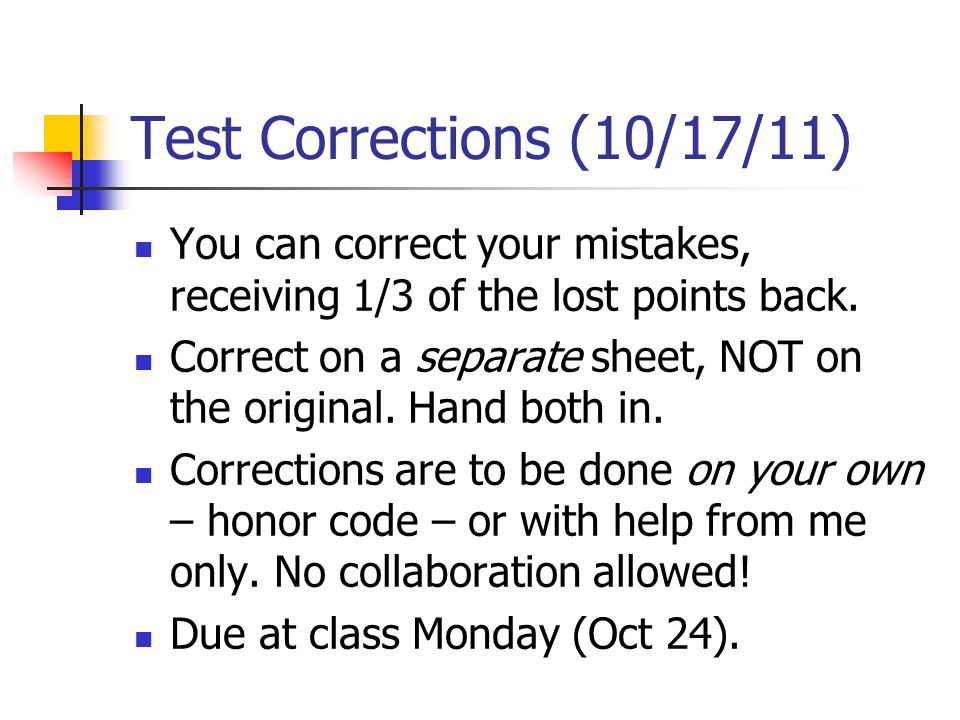960x720 pixels.
Task: Click the text Due at class Monday
Action: (x=365, y=636)
